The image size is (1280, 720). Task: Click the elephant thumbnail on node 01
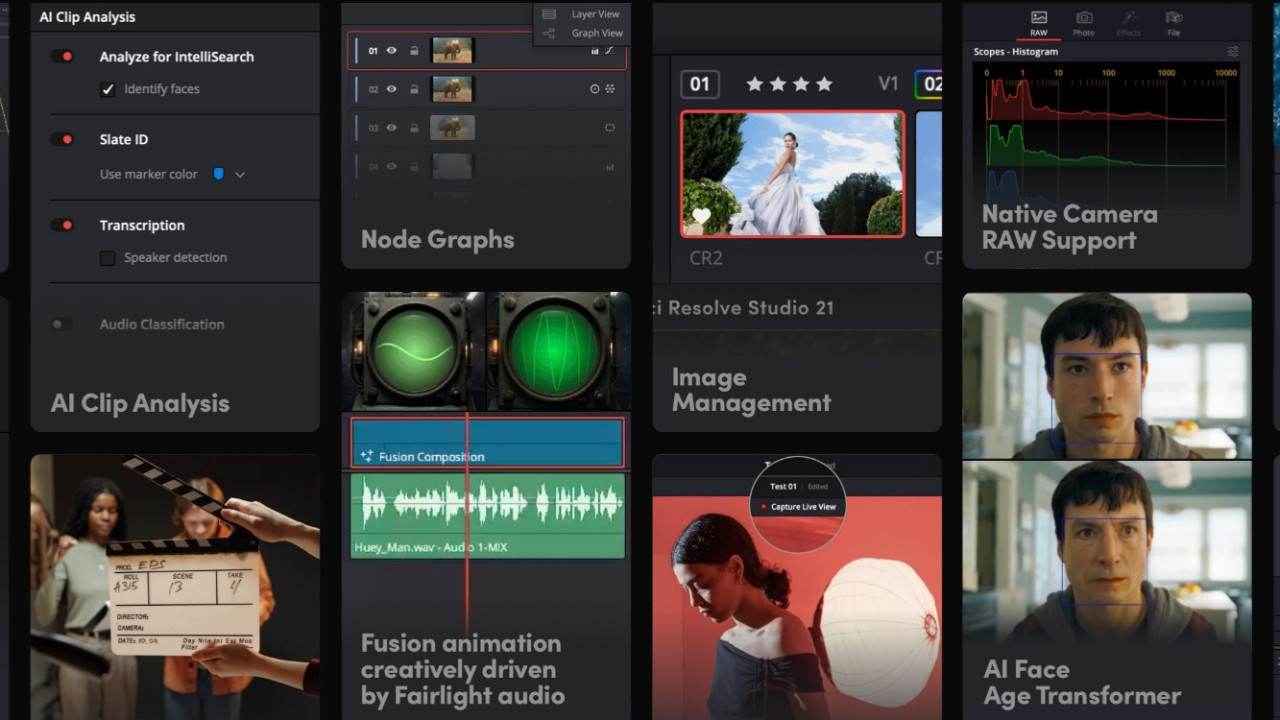[452, 51]
